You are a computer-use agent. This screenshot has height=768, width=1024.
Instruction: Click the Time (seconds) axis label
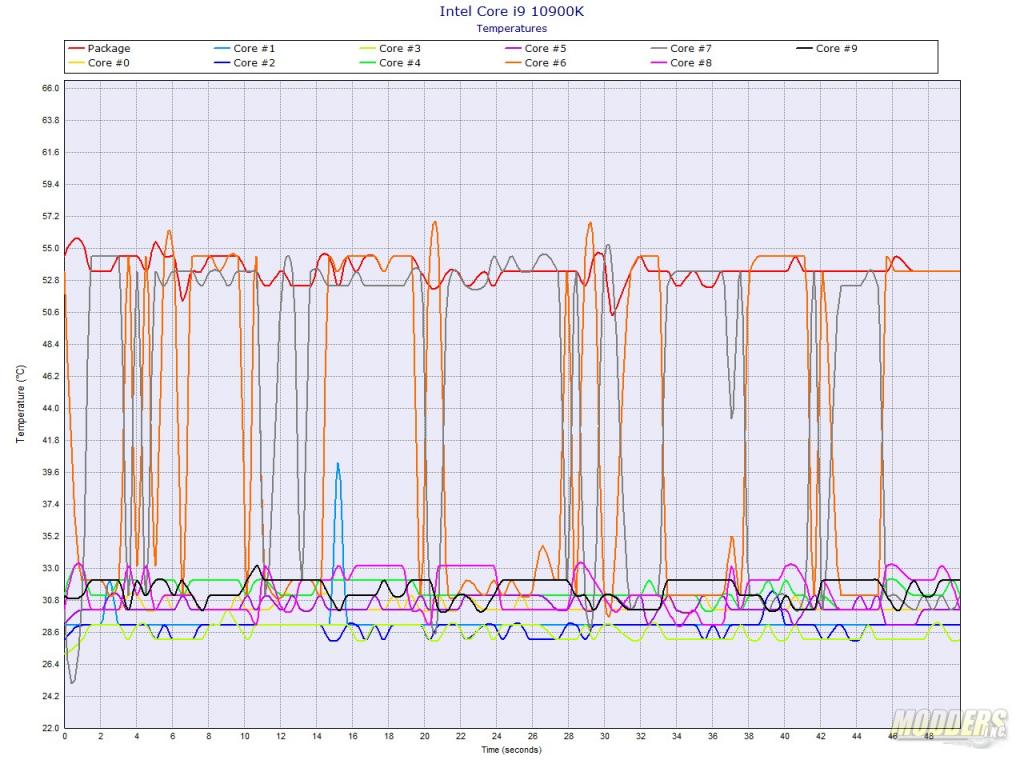tap(511, 749)
